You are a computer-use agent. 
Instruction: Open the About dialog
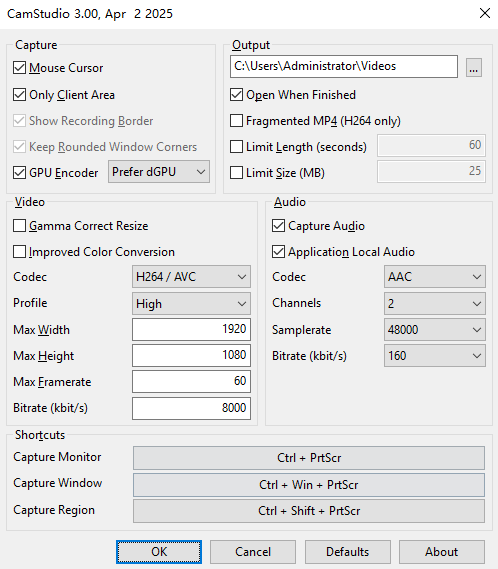pyautogui.click(x=442, y=552)
